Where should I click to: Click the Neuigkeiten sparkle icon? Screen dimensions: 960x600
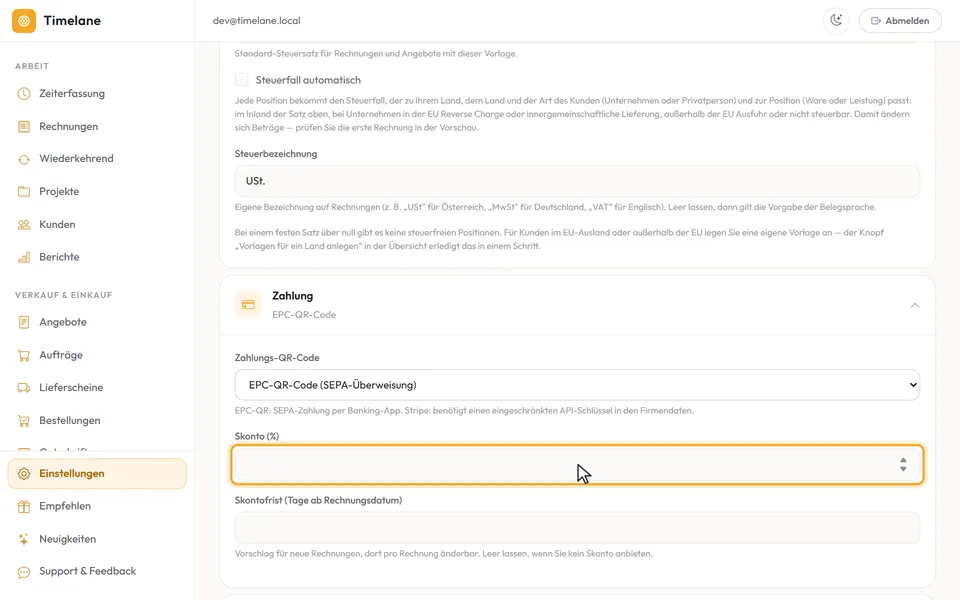point(24,539)
